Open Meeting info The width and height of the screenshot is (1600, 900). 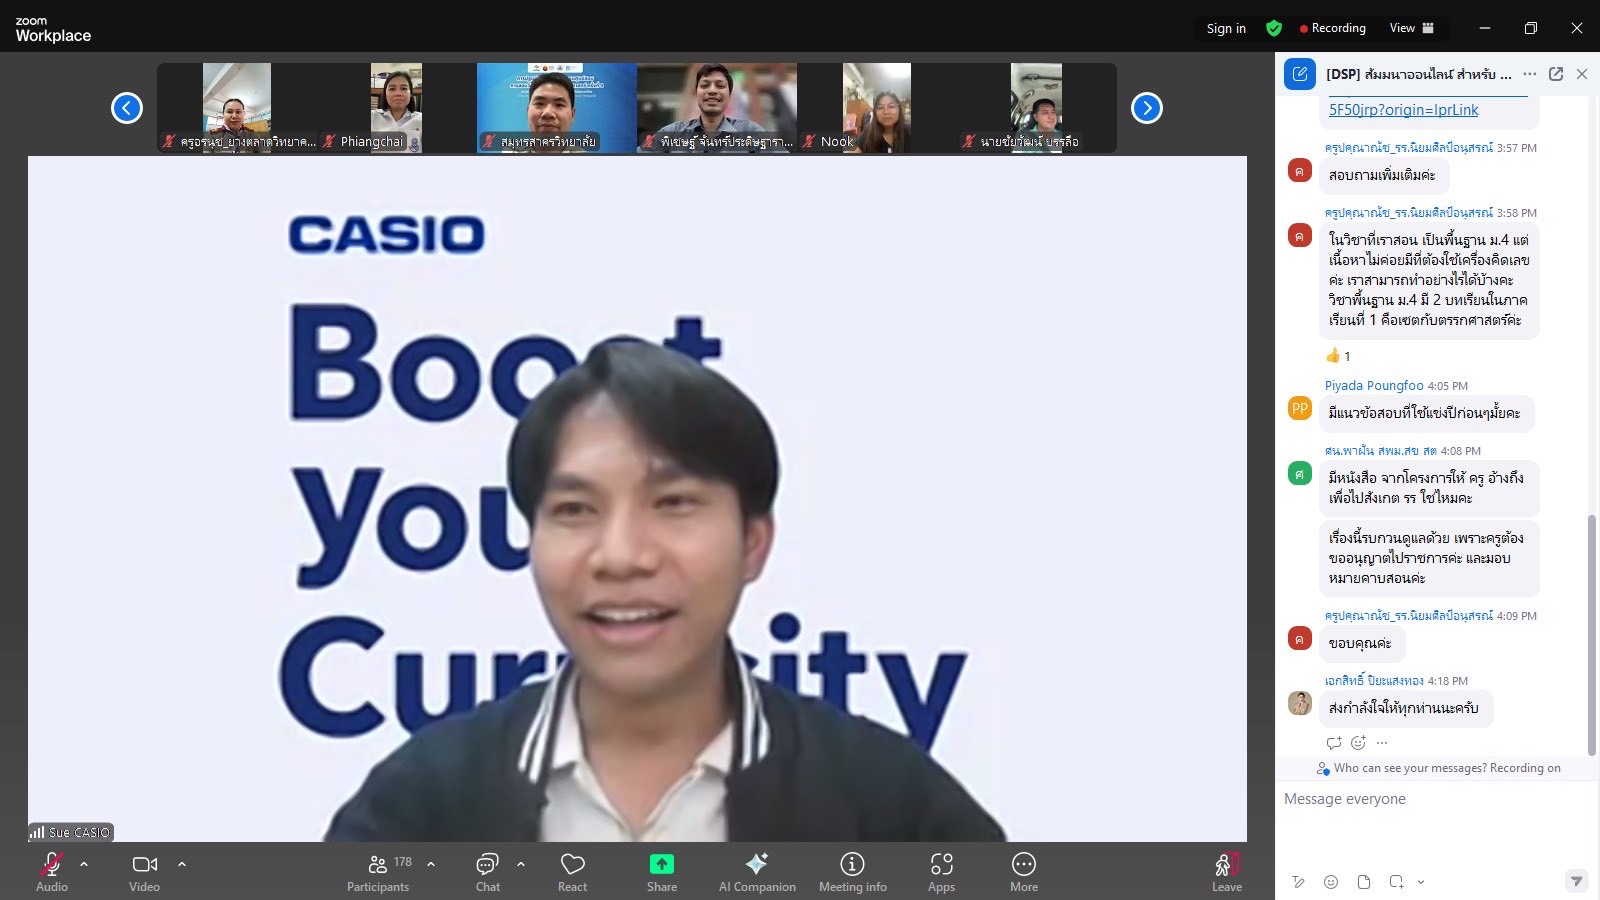coord(852,871)
